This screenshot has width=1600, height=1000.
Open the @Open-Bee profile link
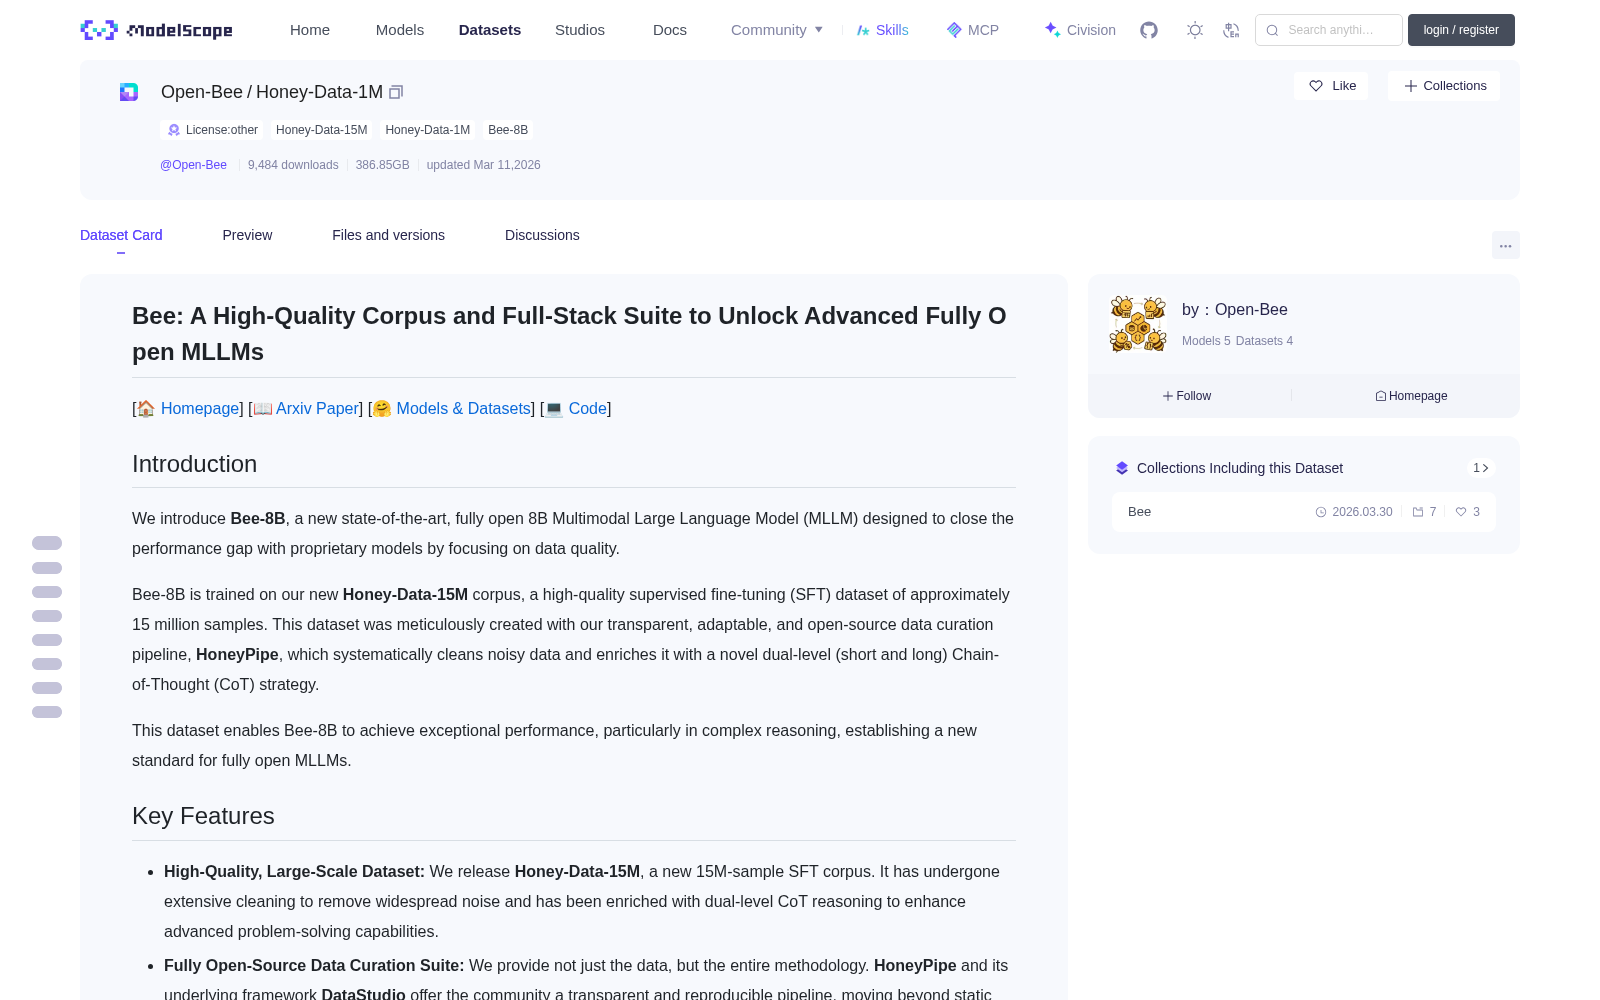[x=193, y=165]
